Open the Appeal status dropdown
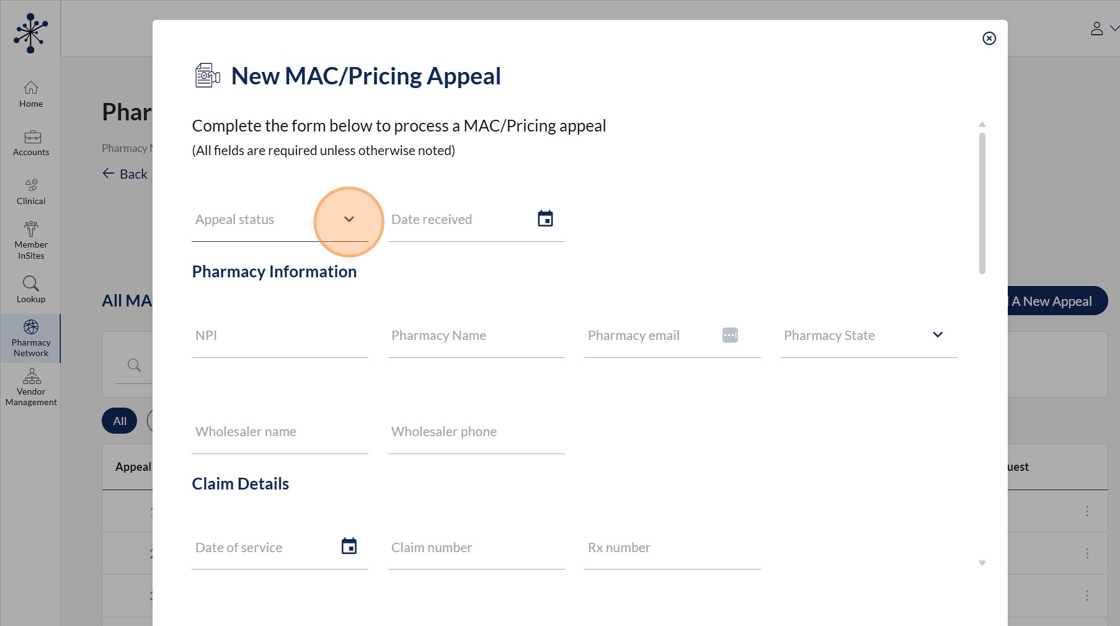 [x=349, y=220]
